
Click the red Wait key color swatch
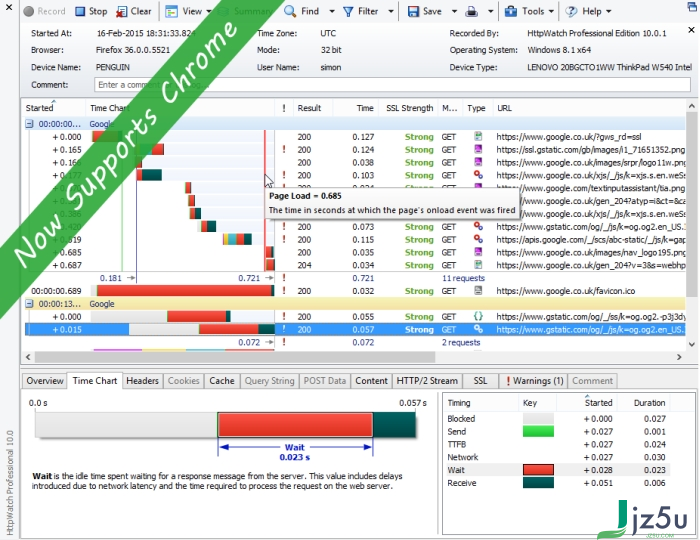[x=538, y=470]
